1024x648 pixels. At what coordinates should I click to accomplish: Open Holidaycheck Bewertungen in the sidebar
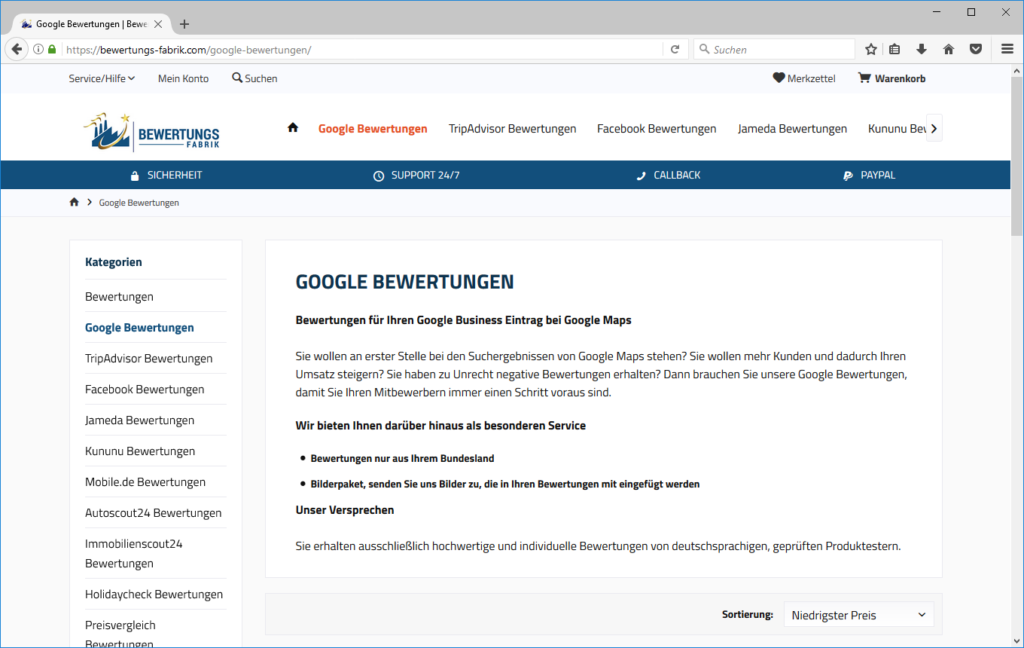[x=153, y=594]
